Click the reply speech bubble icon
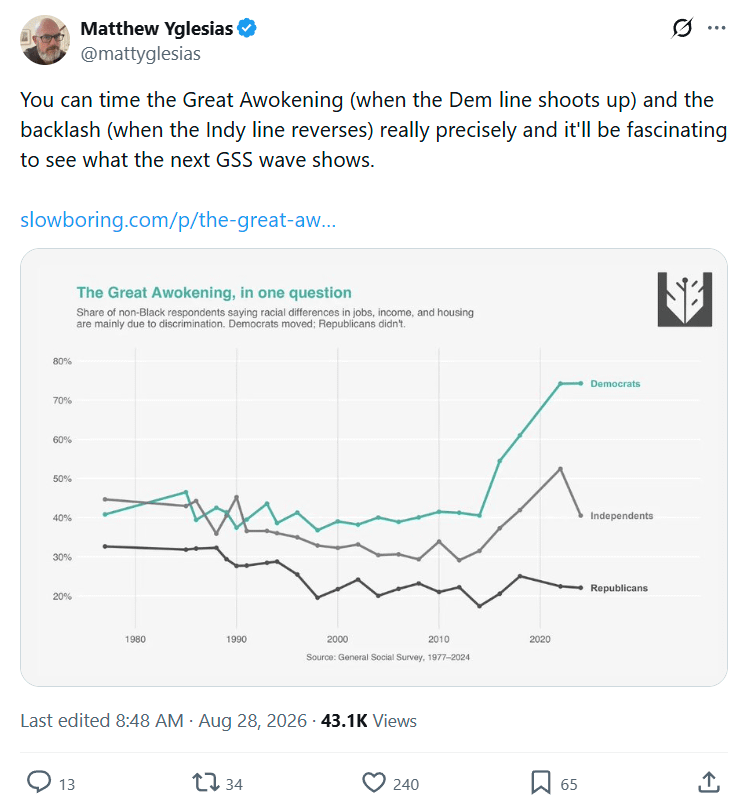748x807 pixels. [39, 782]
